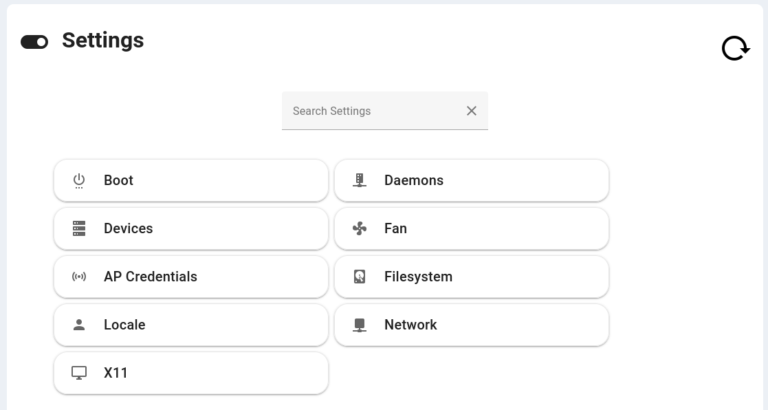Viewport: 768px width, 410px height.
Task: Select the Network label
Action: 410,325
